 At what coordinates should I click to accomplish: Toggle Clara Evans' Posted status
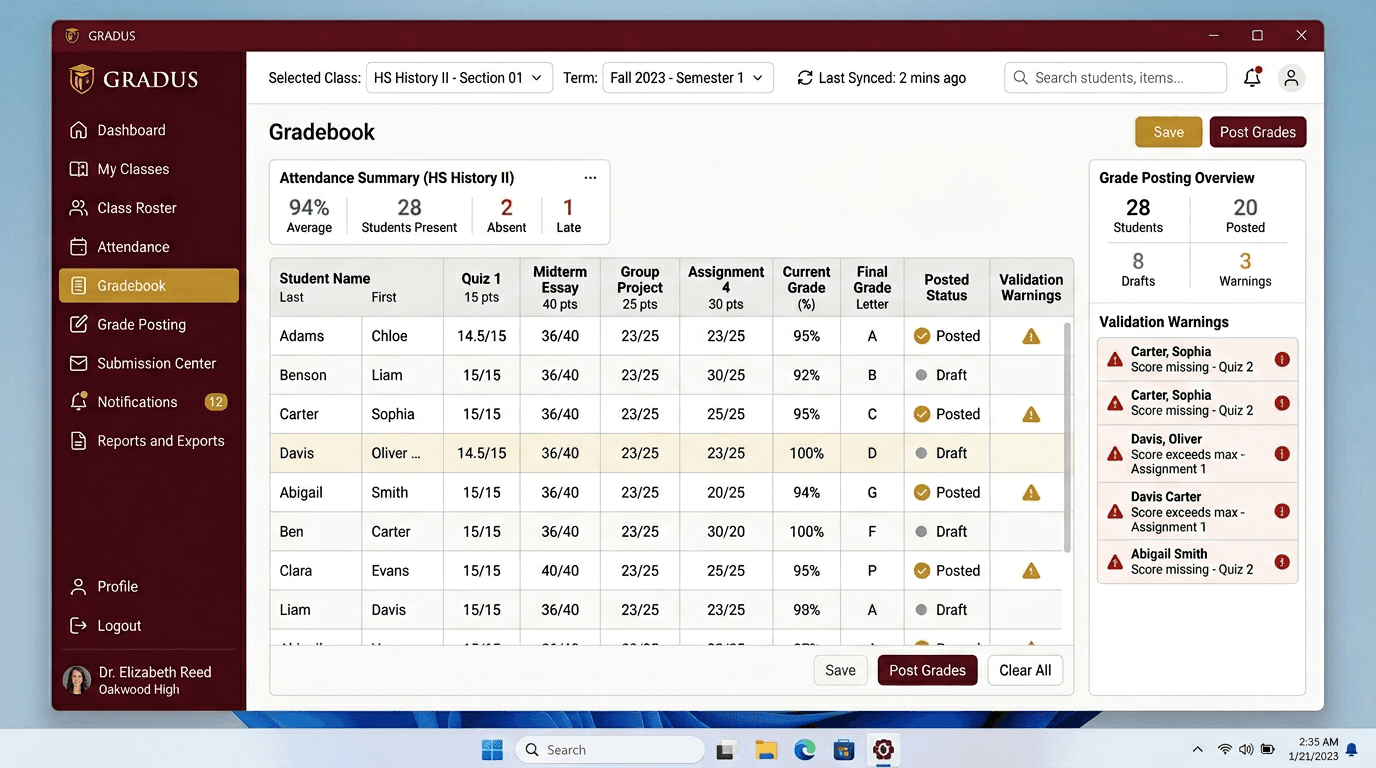pyautogui.click(x=946, y=570)
